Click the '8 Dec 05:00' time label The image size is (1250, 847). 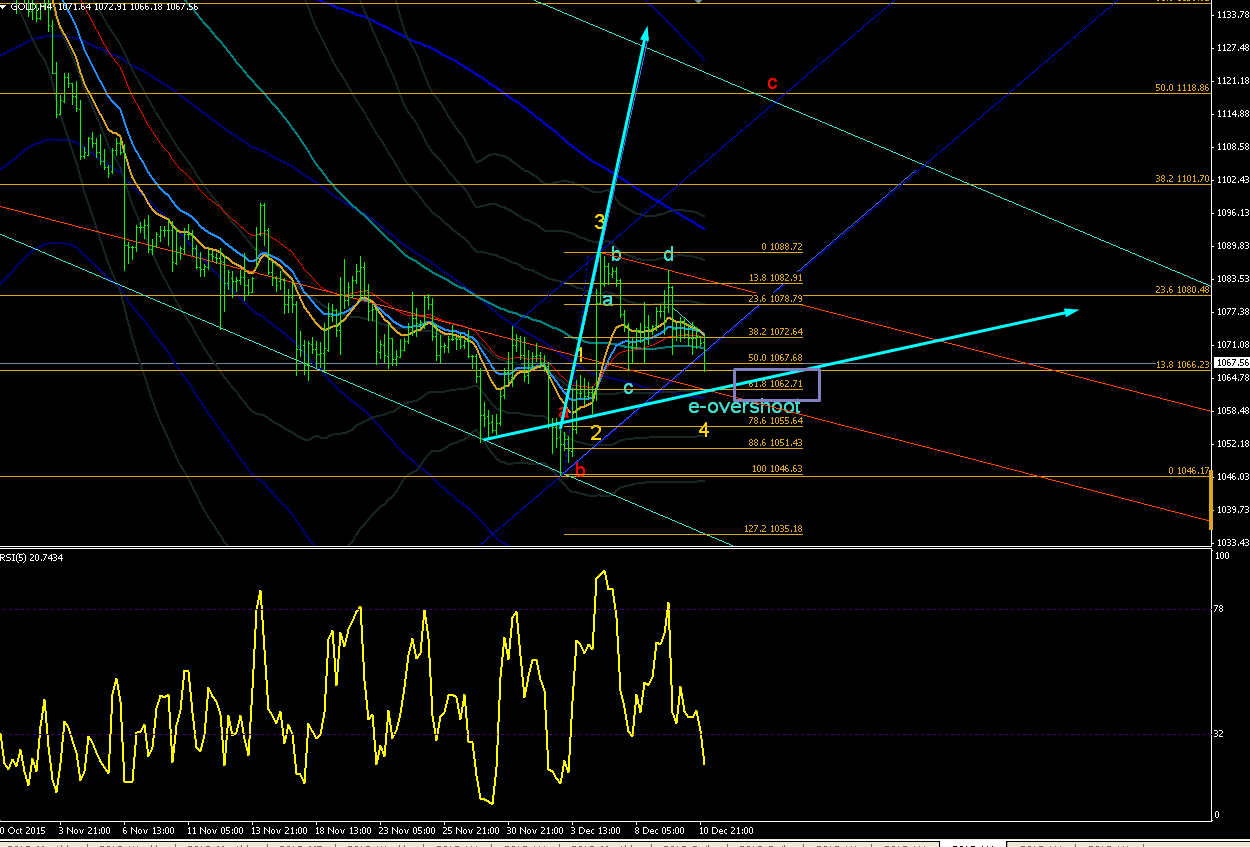tap(660, 830)
